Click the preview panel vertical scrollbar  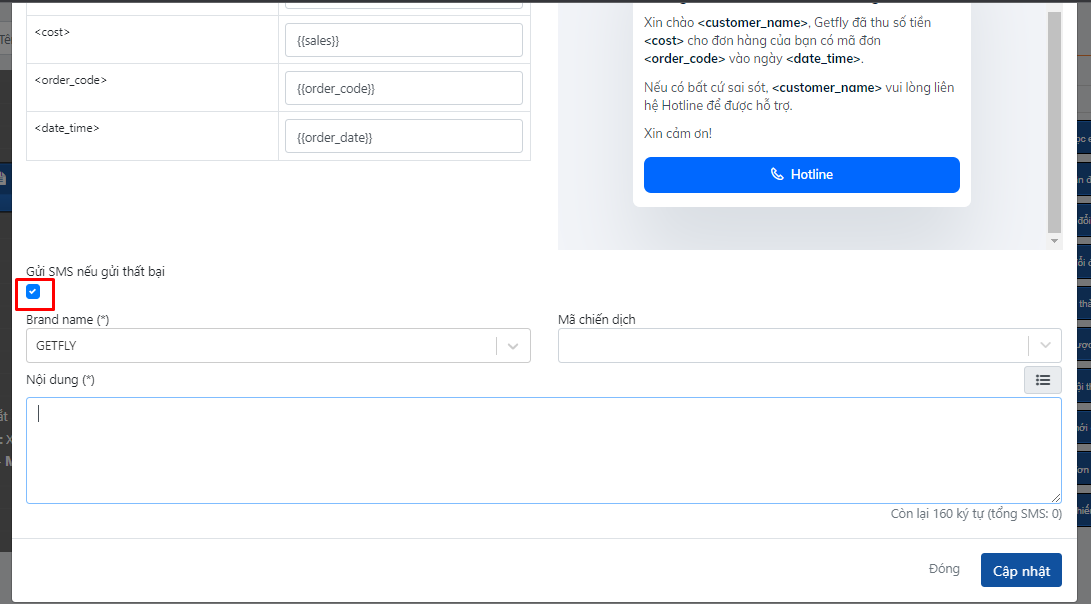coord(1054,120)
